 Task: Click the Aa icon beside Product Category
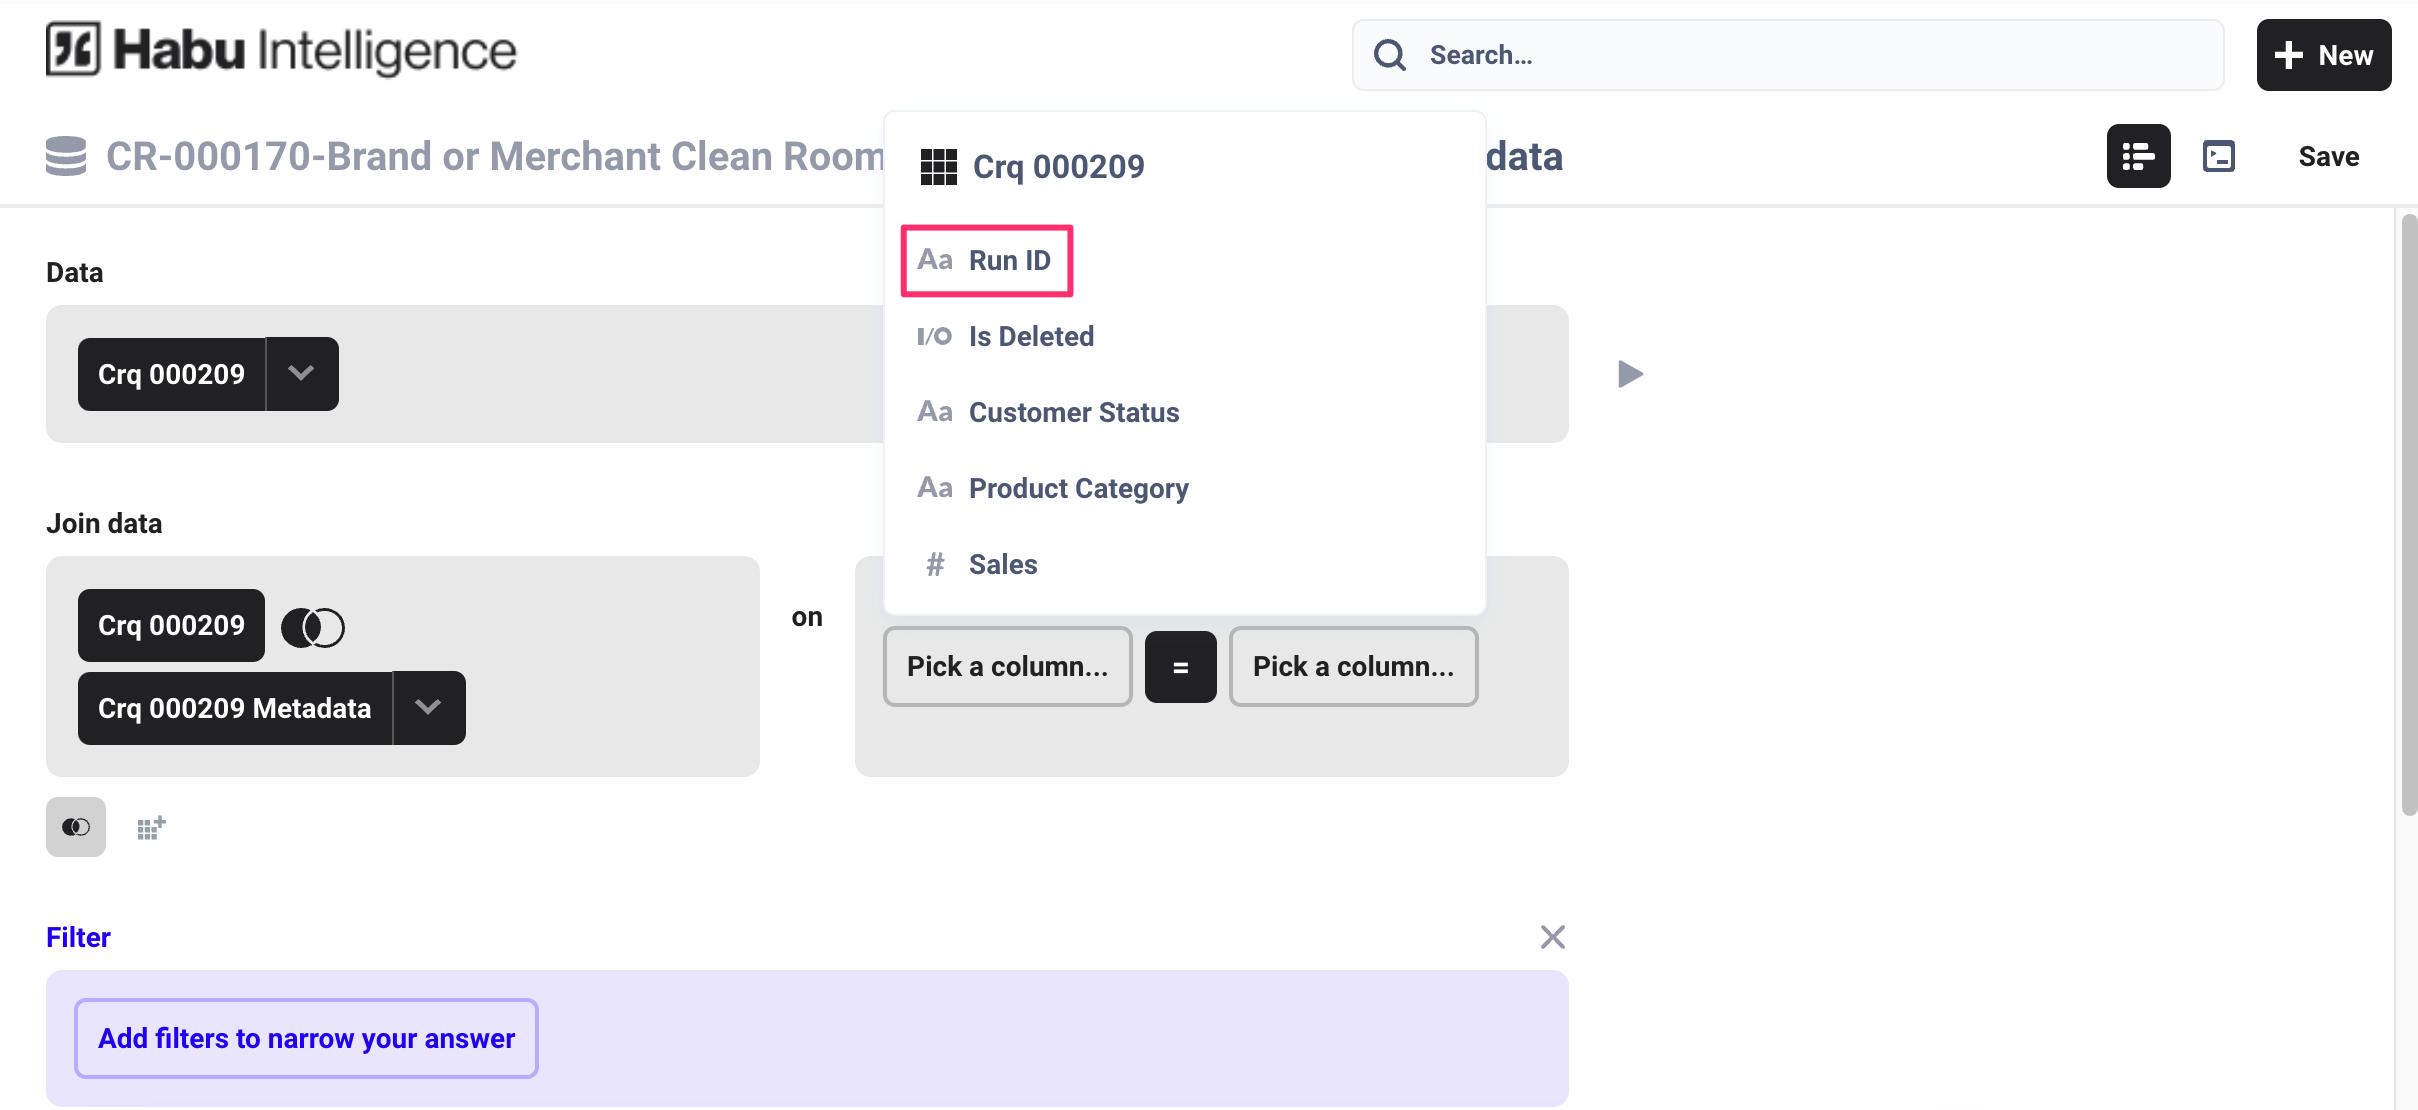coord(935,488)
